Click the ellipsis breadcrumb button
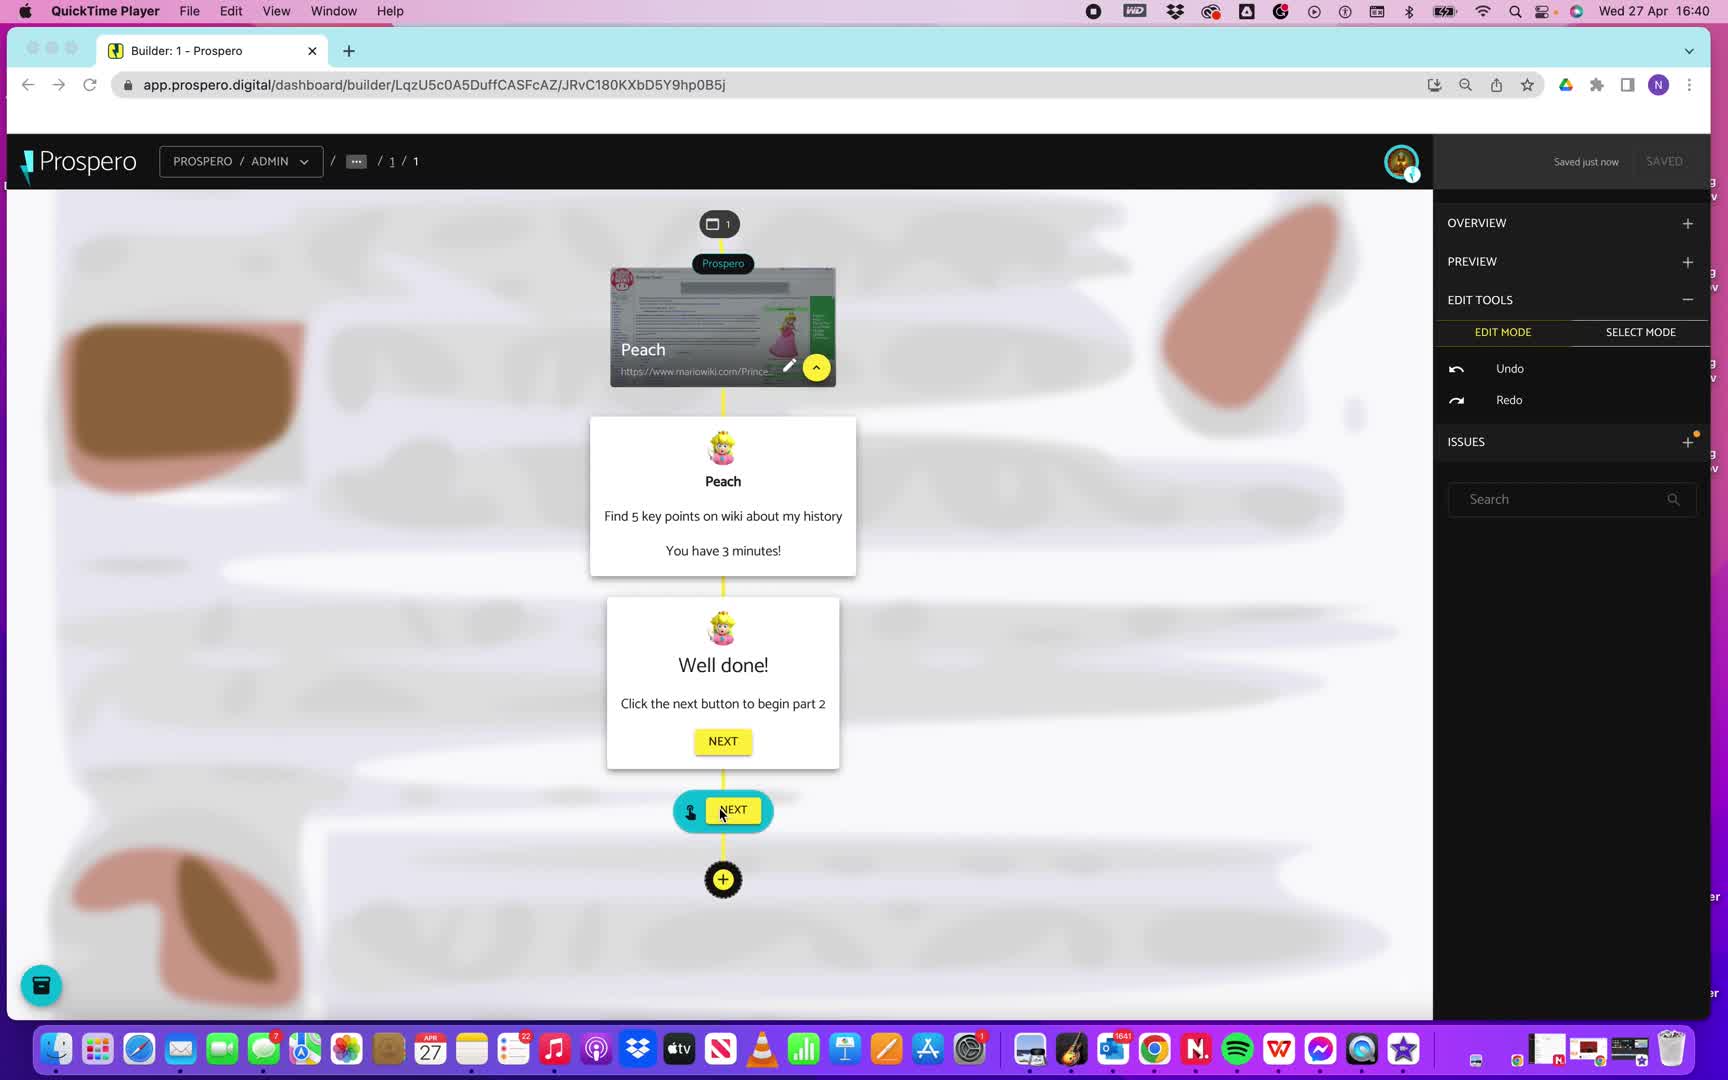Screen dimensions: 1728x1080 pos(356,161)
